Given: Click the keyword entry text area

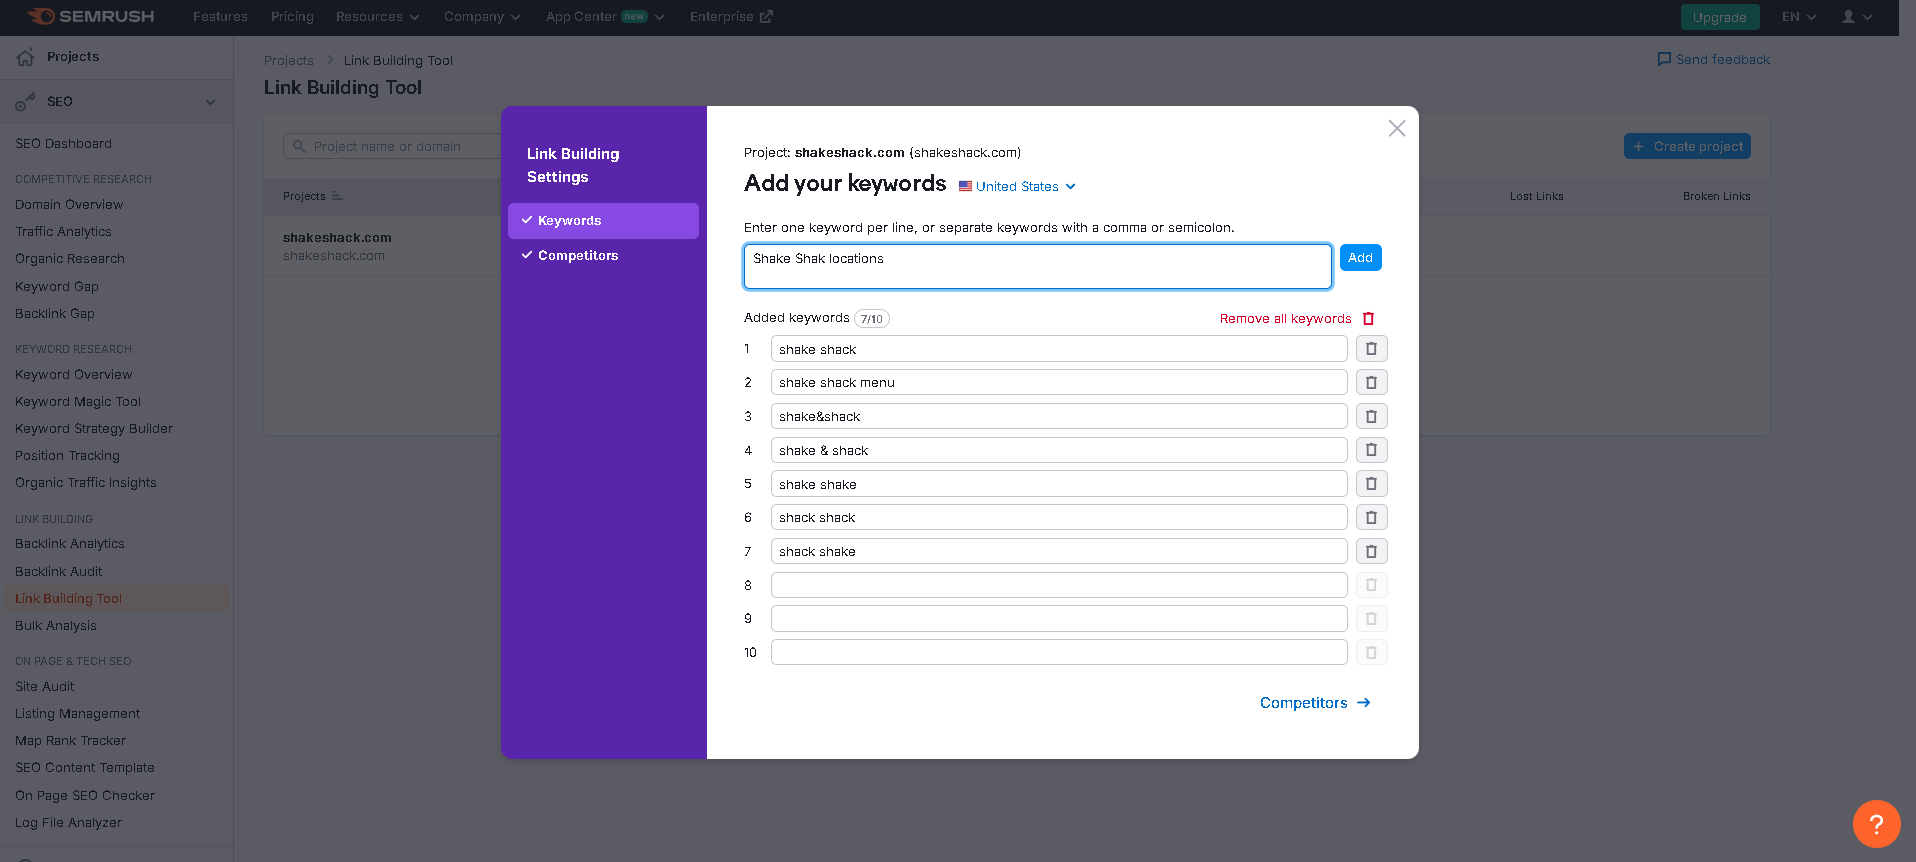Looking at the screenshot, I should tap(1038, 266).
